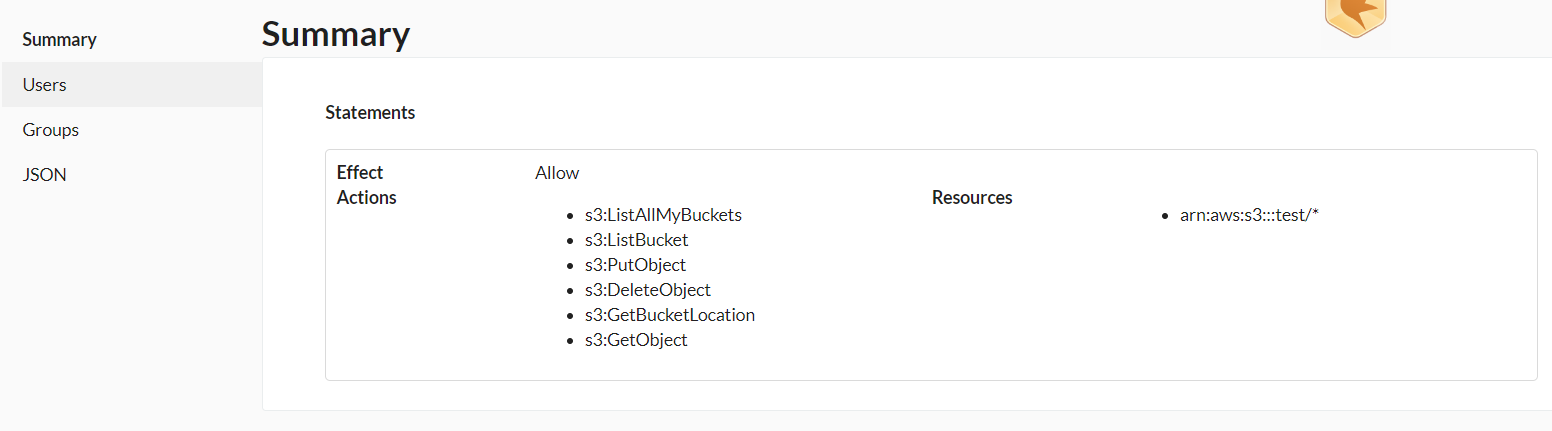Select the s3:ListAllMyBuckets action entry
This screenshot has width=1552, height=431.
(663, 215)
